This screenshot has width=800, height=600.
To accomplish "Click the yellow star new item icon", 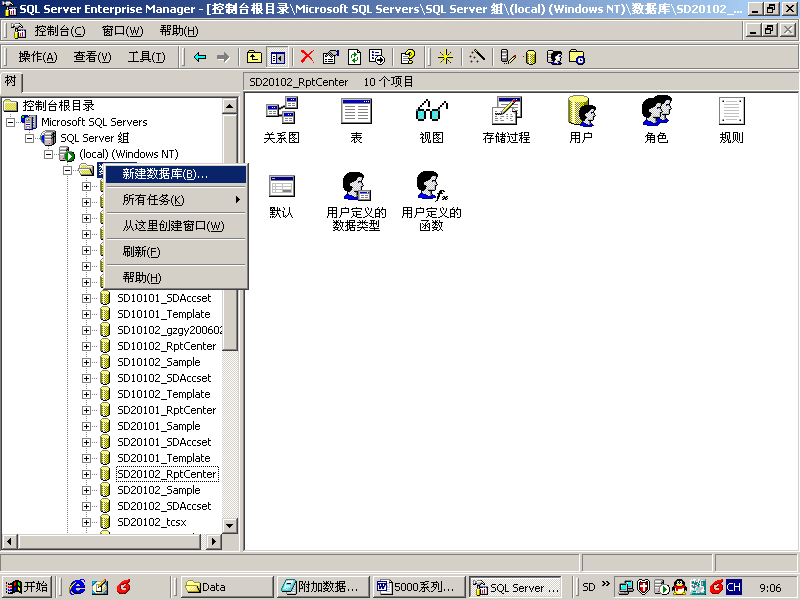I will [445, 57].
